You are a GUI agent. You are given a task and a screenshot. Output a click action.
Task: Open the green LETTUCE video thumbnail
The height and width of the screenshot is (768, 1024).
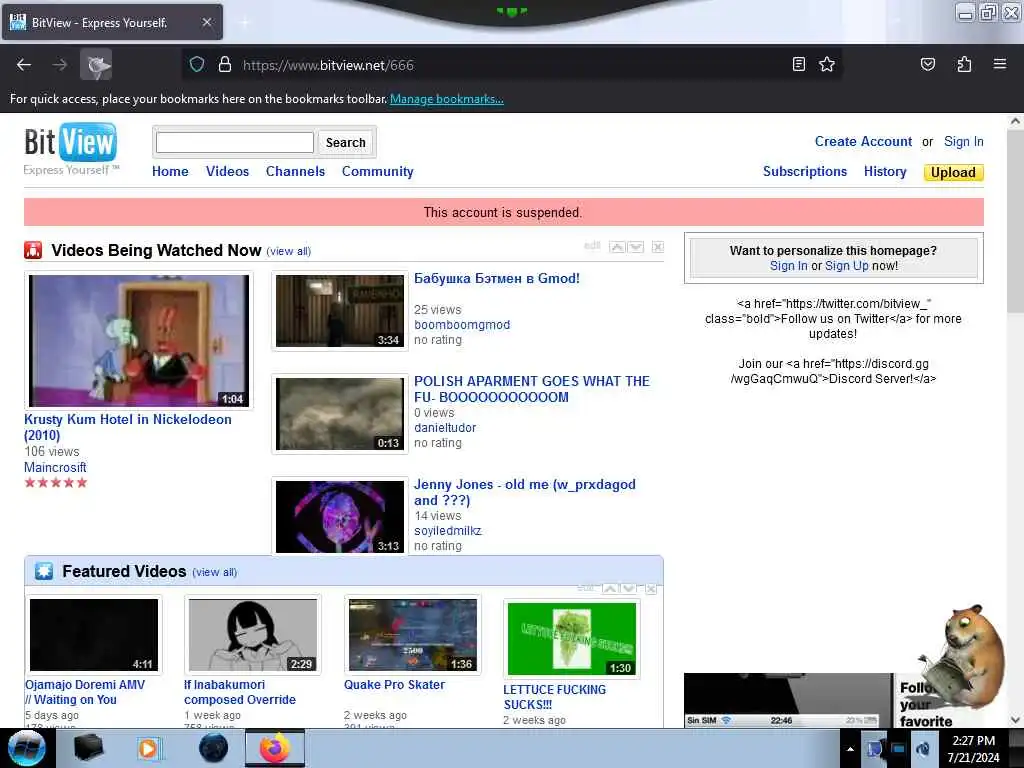(571, 639)
